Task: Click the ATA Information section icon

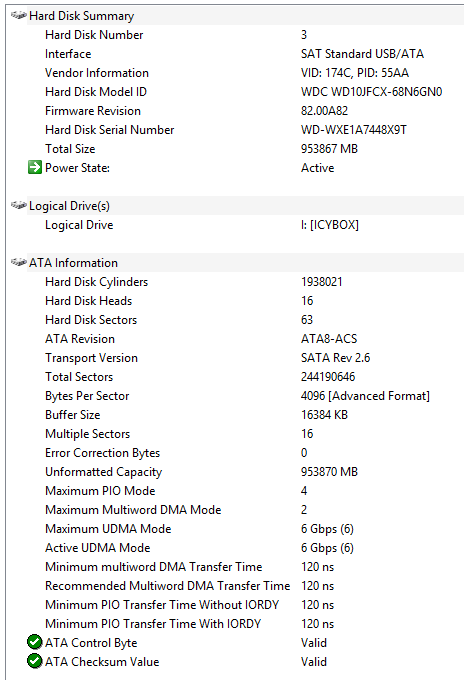Action: [x=18, y=262]
